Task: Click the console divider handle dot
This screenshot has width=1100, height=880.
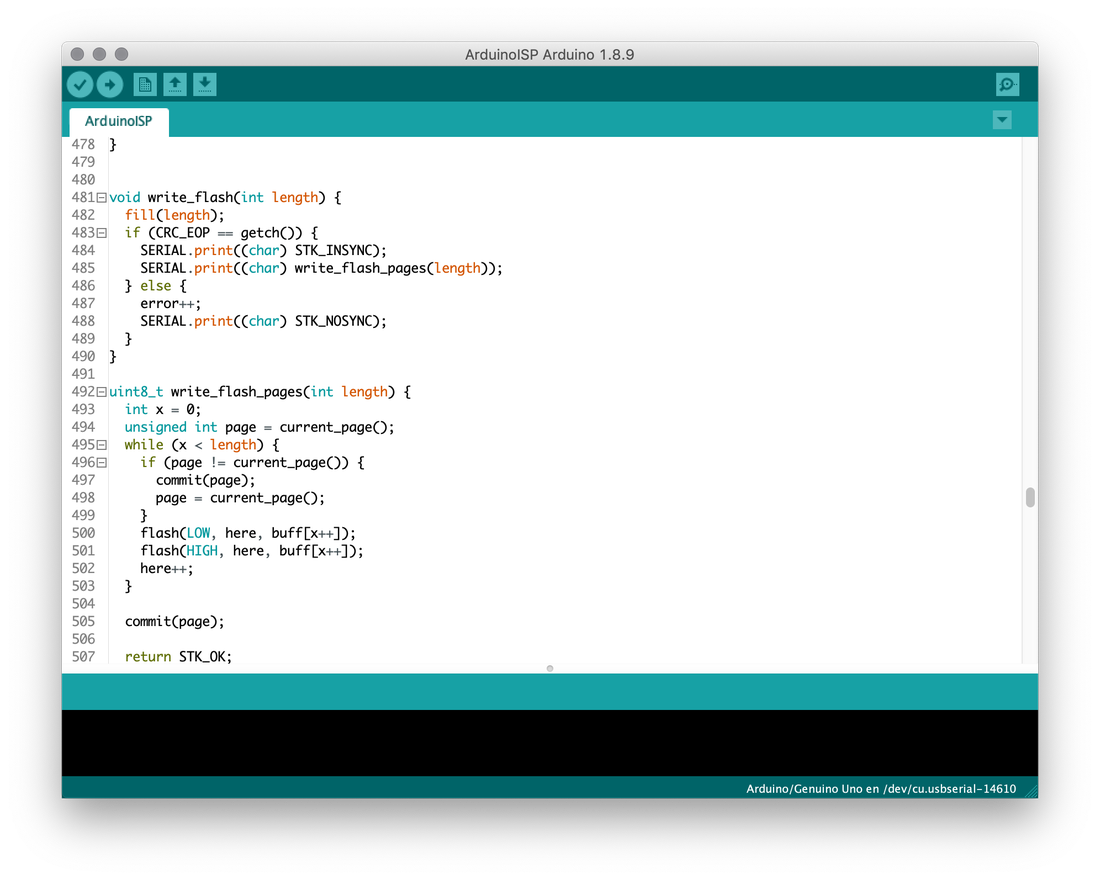Action: tap(550, 668)
